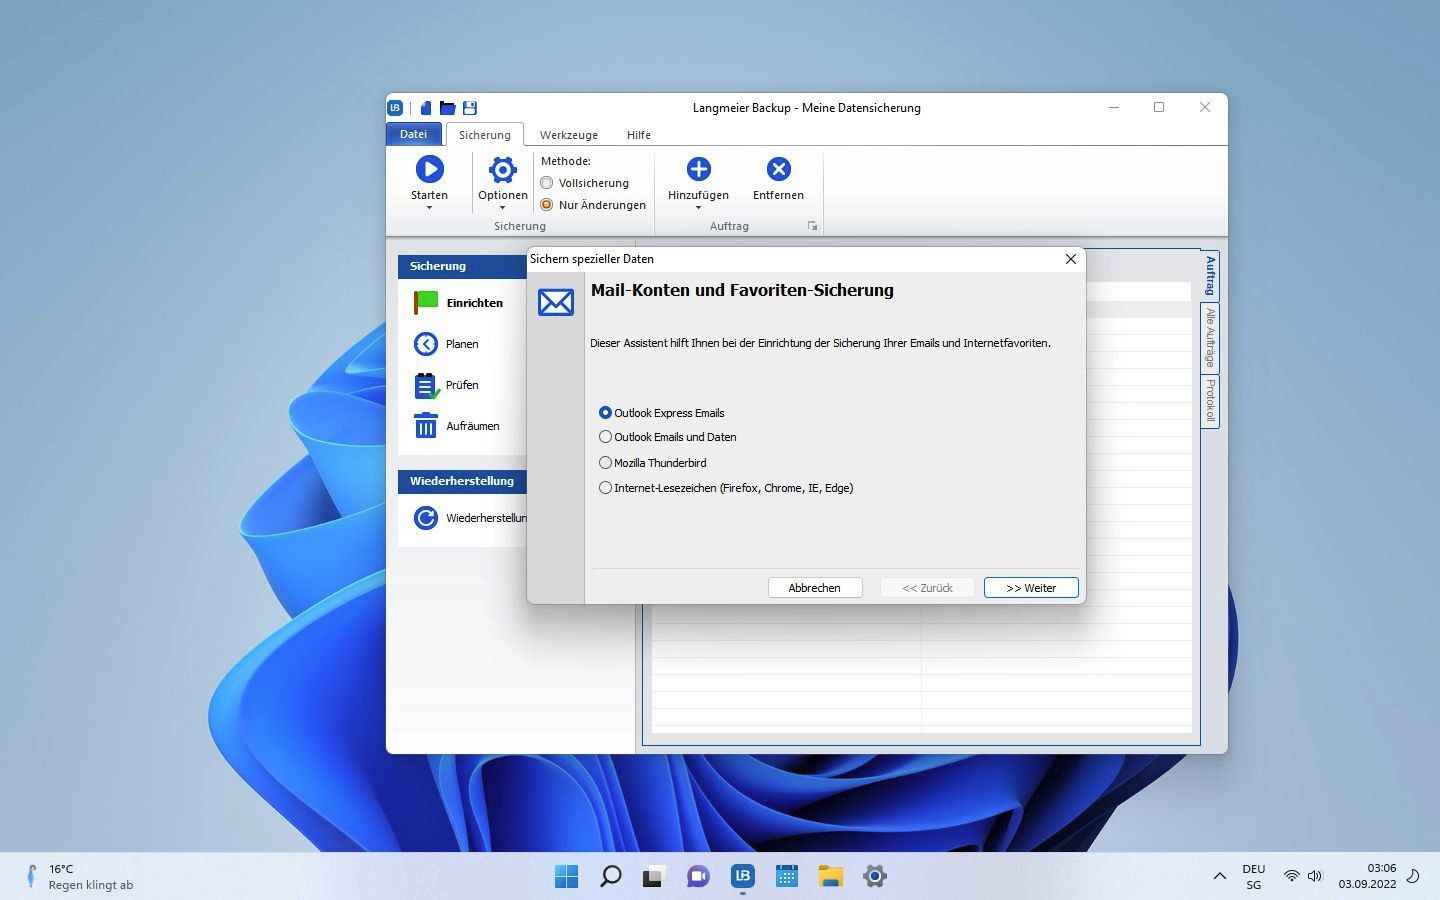Click the Entfernen remove icon
The height and width of the screenshot is (900, 1440).
point(778,170)
